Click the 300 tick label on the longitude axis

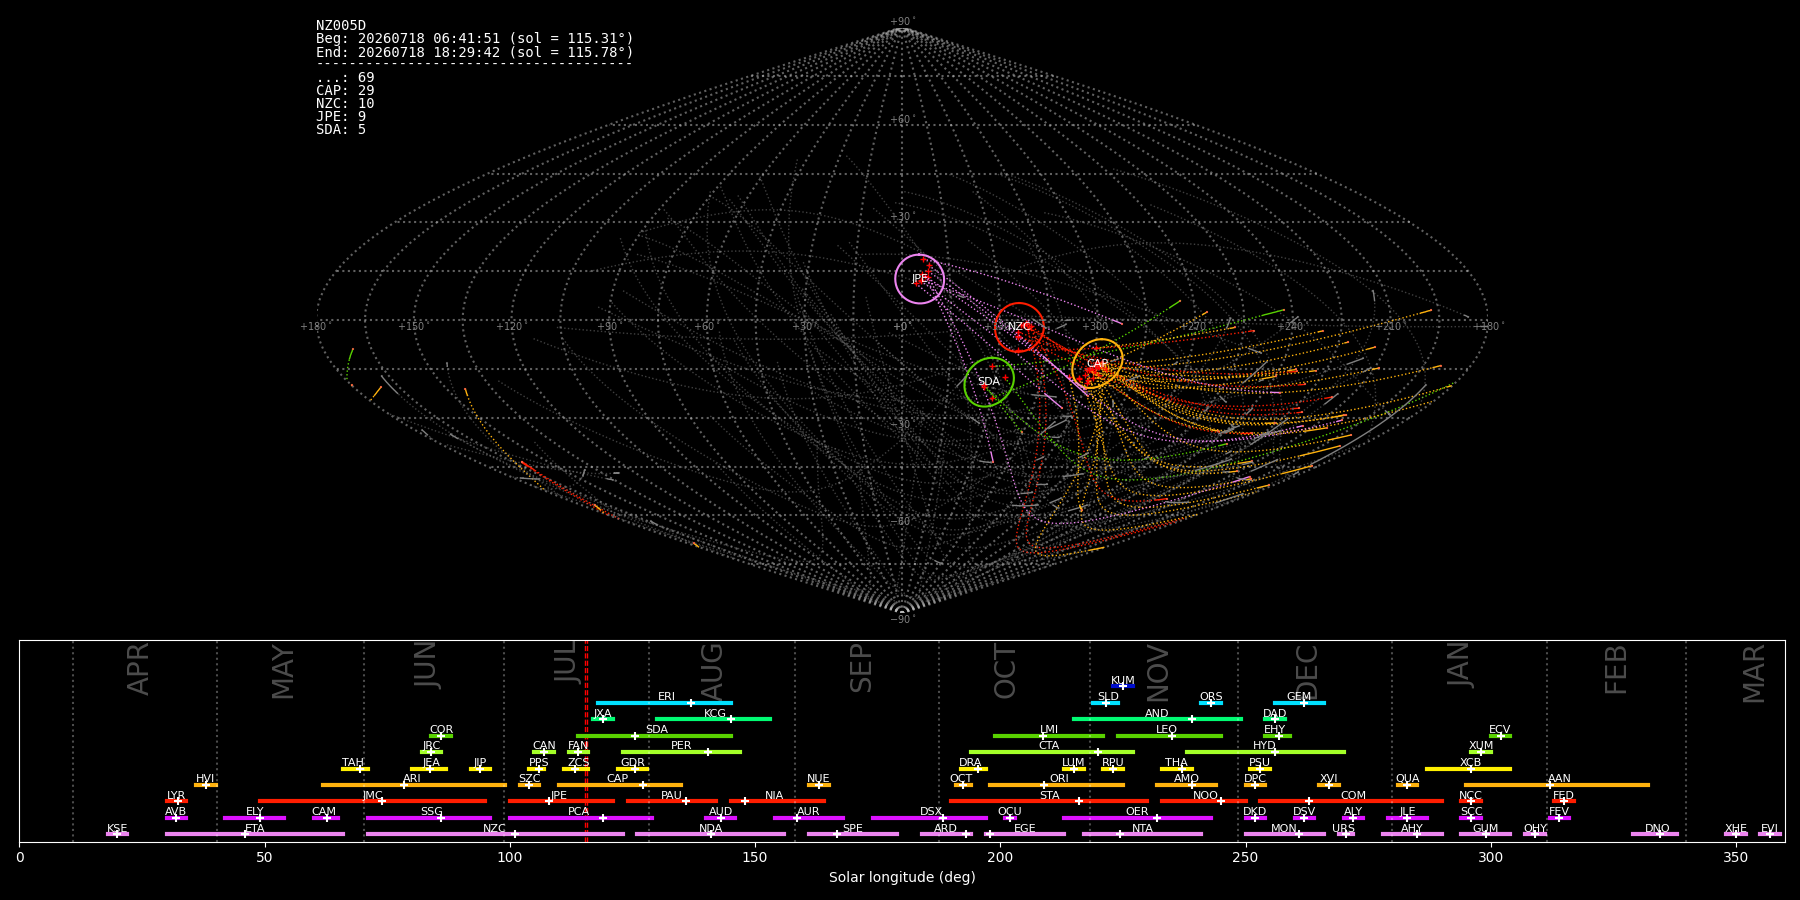coord(1490,857)
